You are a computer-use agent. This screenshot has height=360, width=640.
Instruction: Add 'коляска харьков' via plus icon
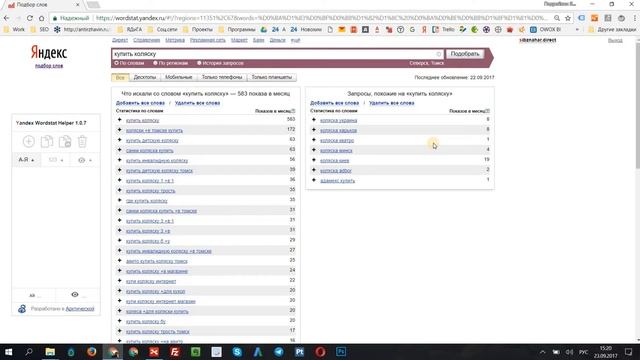[x=314, y=130]
